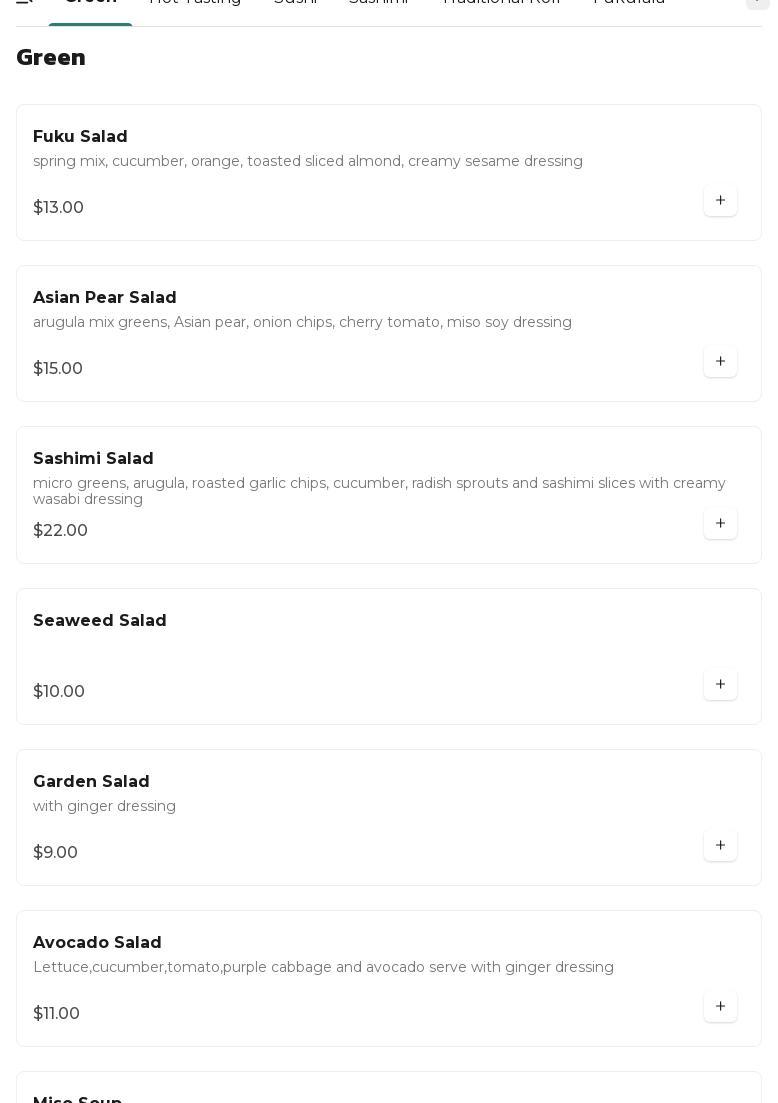Open the category list menu icon
Screen dimensions: 778x1103
click(24, 2)
